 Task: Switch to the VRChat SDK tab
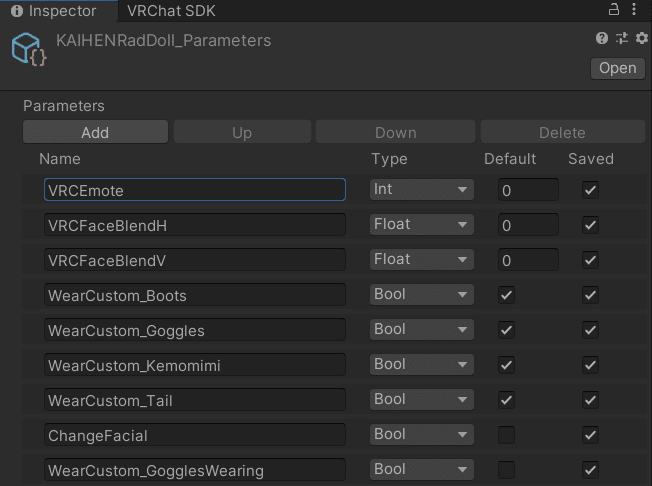point(171,11)
